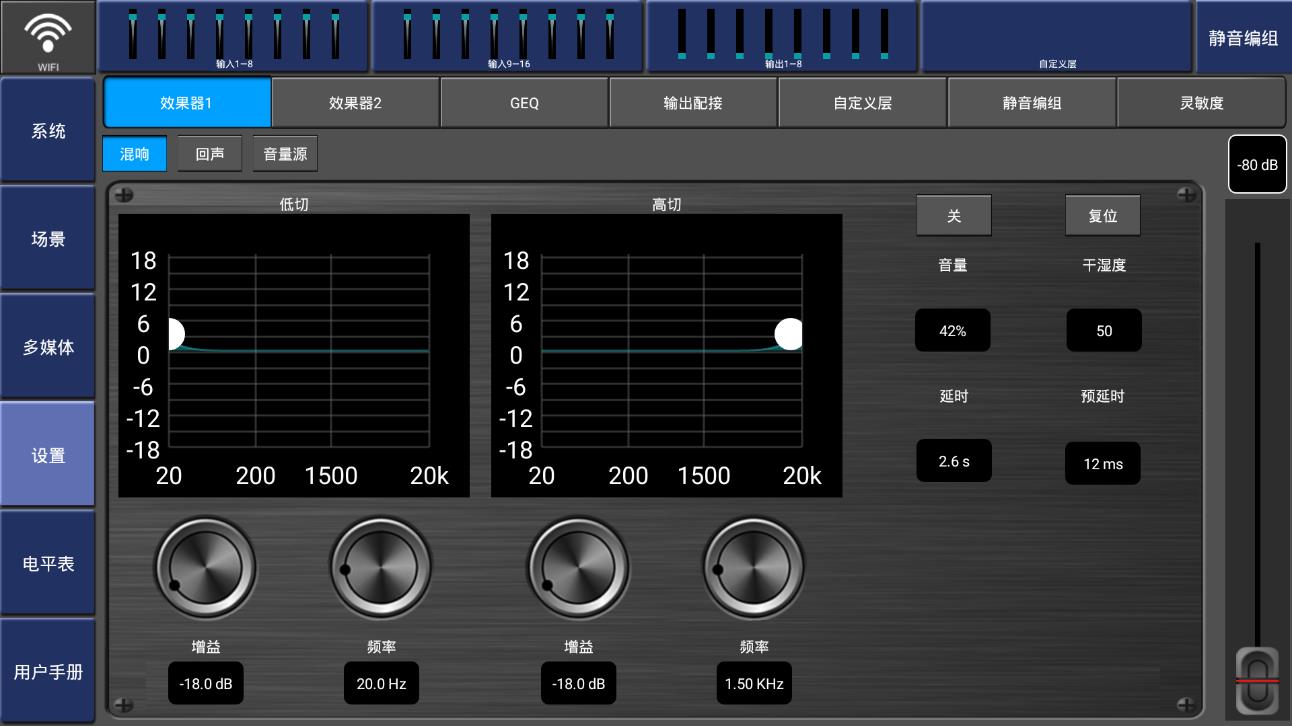Click the 低切 增益 -18.0 dB value box
This screenshot has width=1292, height=726.
[206, 684]
